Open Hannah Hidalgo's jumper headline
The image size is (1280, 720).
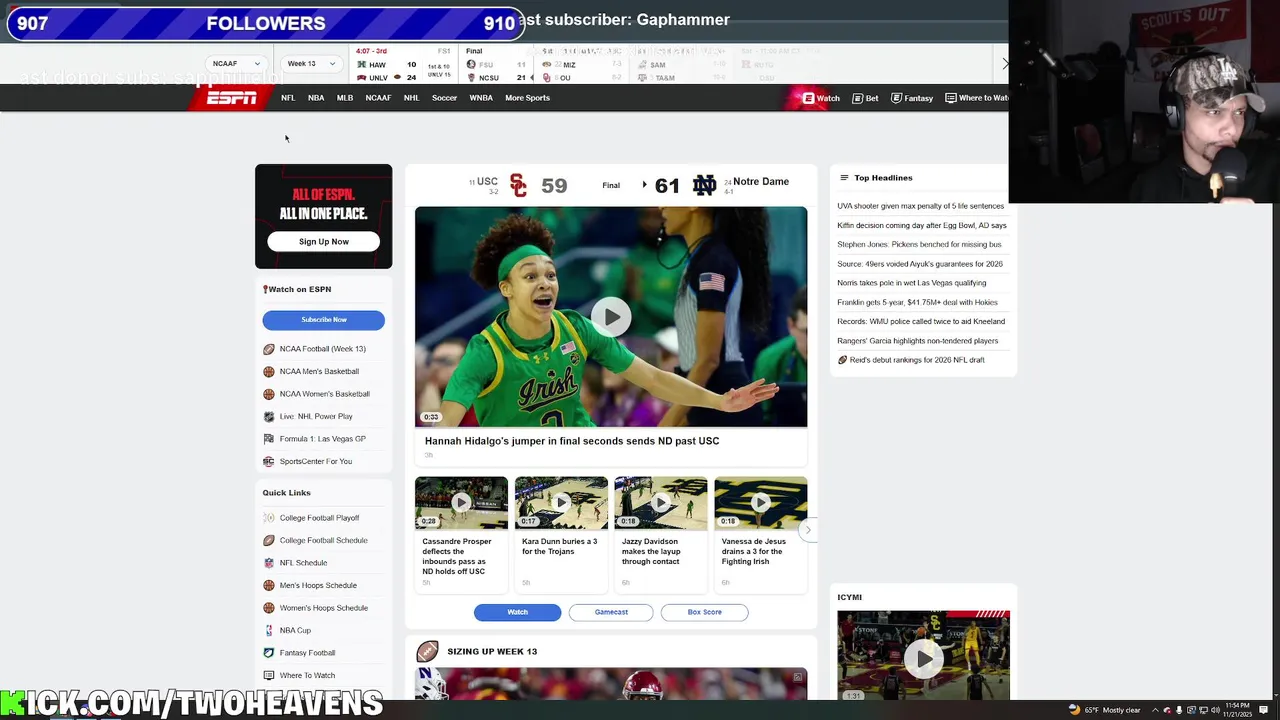click(572, 441)
